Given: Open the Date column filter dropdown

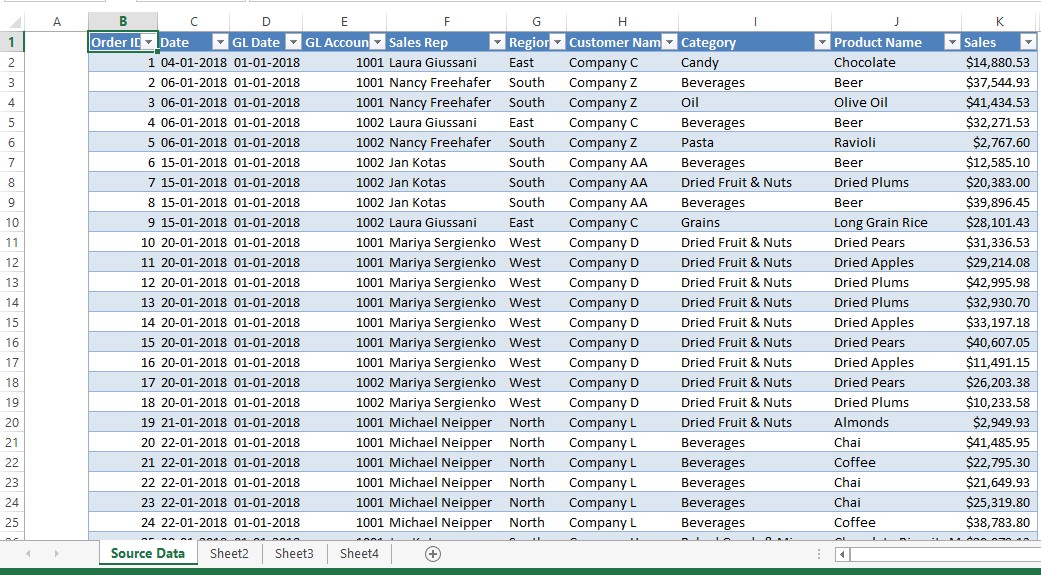Looking at the screenshot, I should click(x=220, y=42).
